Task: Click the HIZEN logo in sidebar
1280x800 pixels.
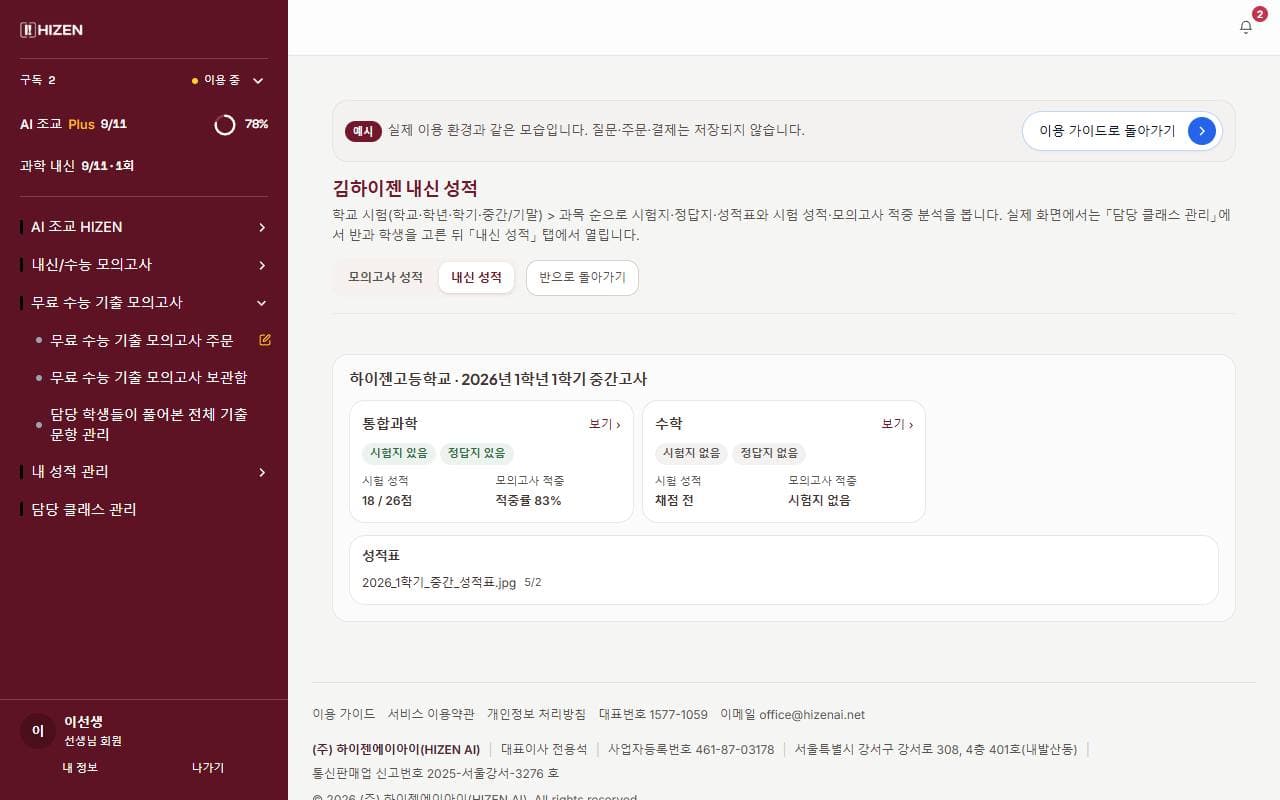Action: pyautogui.click(x=51, y=29)
